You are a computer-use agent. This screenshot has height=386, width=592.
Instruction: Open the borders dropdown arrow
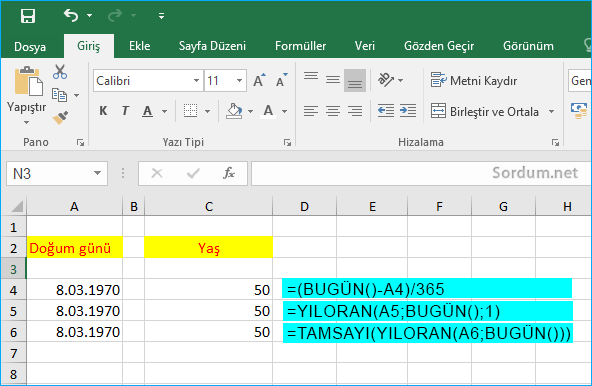click(x=207, y=111)
